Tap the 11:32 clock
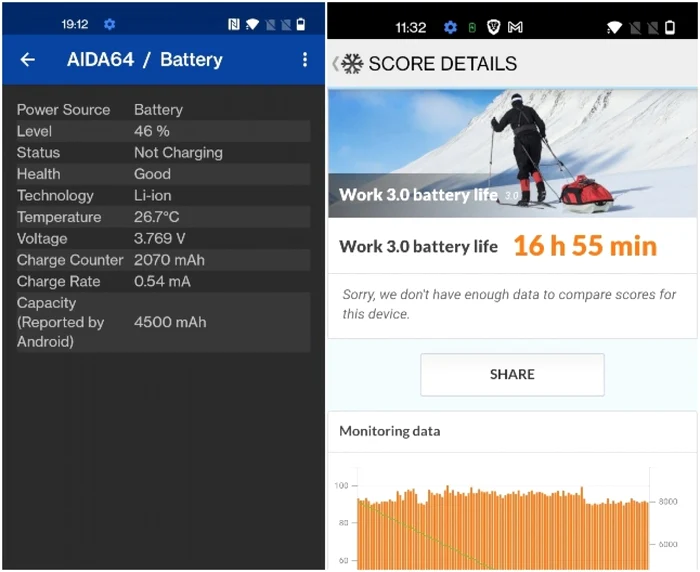The width and height of the screenshot is (700, 572). pos(410,28)
